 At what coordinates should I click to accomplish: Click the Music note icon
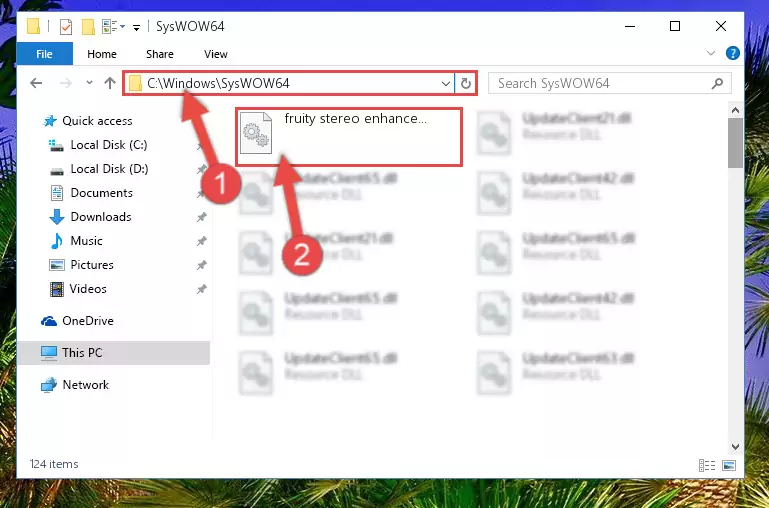[x=57, y=241]
